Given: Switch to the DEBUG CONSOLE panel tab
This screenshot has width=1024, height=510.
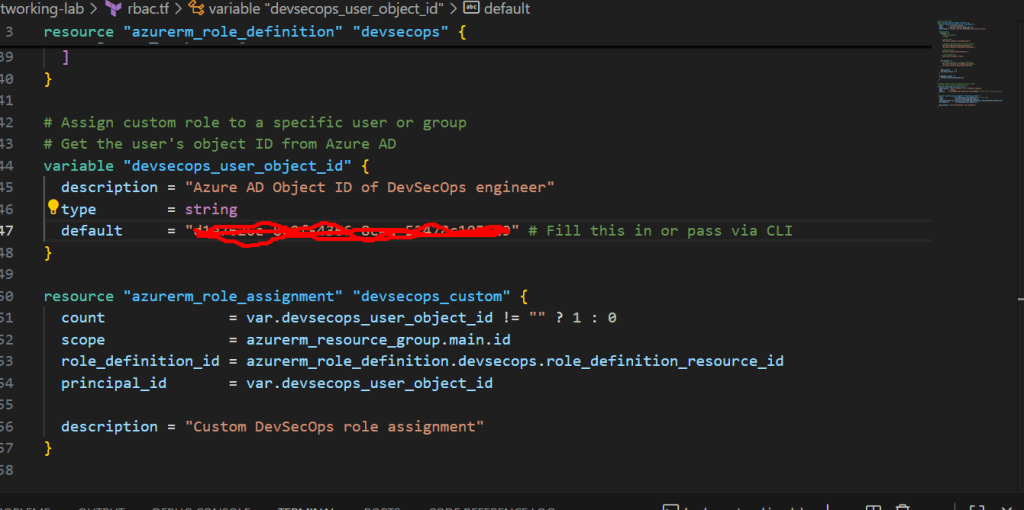Looking at the screenshot, I should click(200, 507).
